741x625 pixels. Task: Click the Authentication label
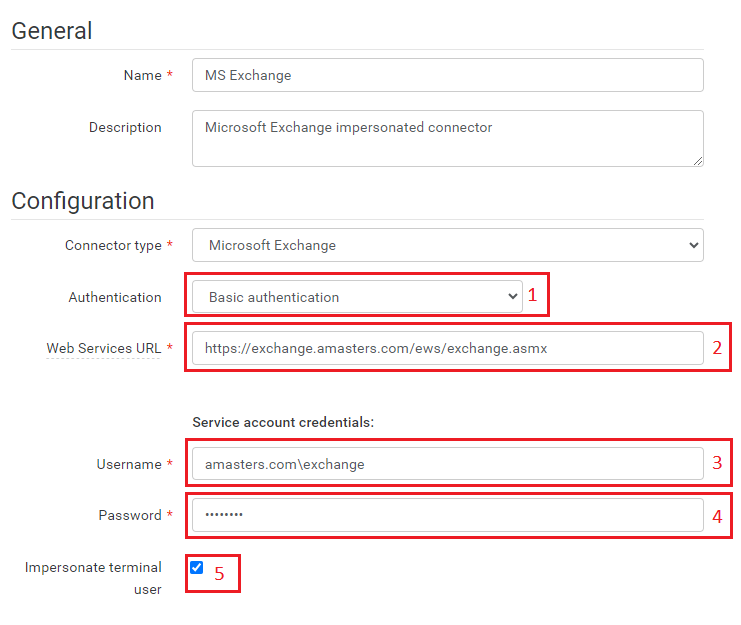[x=114, y=297]
